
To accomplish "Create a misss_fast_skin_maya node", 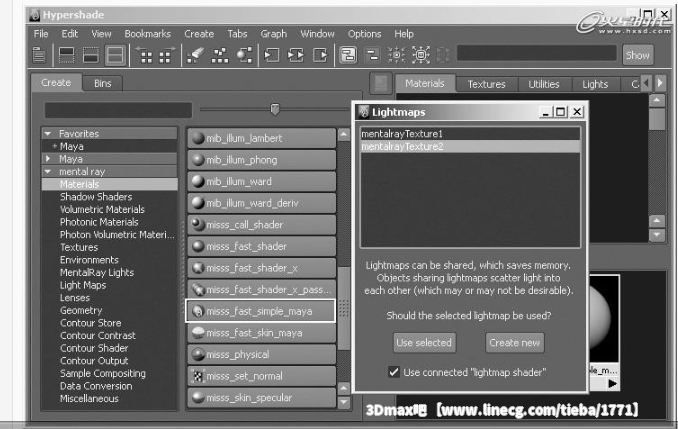I will 262,333.
